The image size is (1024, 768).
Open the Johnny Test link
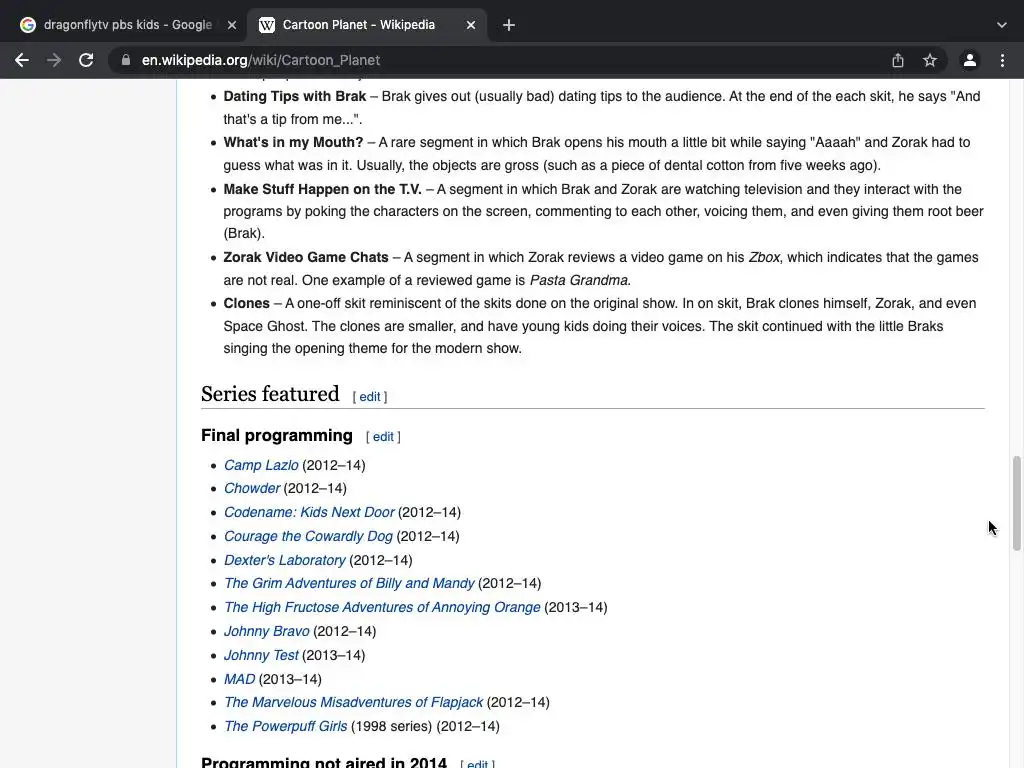coord(261,655)
